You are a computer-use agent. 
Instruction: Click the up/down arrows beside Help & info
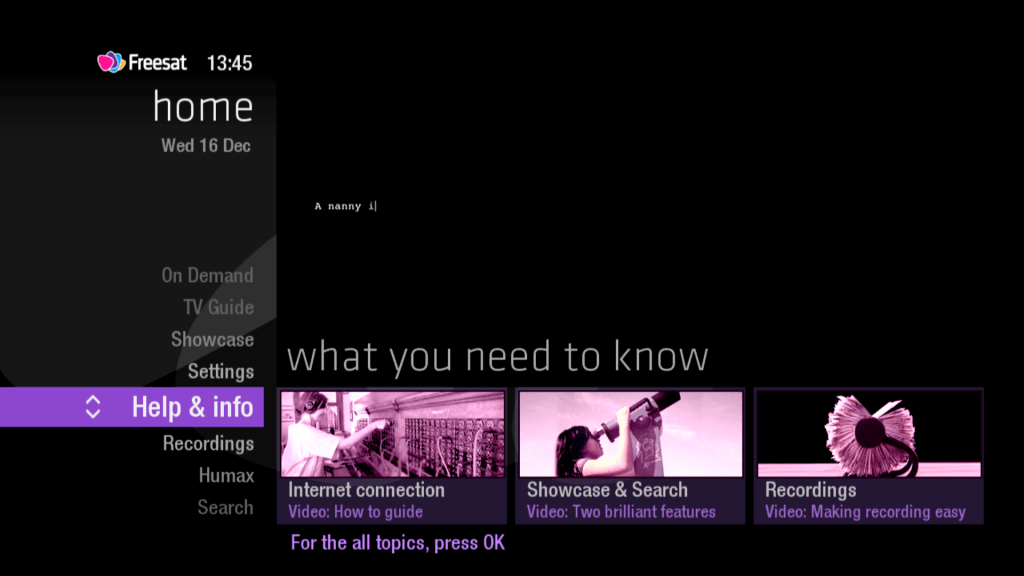[x=93, y=407]
